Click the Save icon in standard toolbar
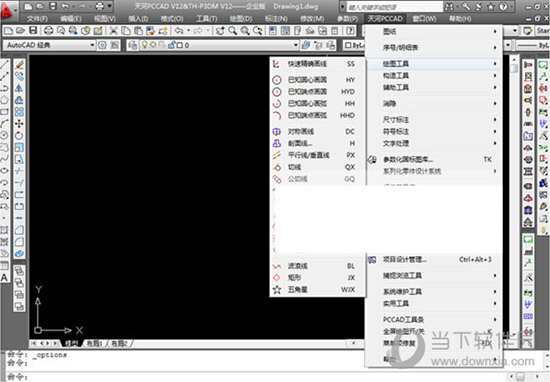 pyautogui.click(x=33, y=31)
